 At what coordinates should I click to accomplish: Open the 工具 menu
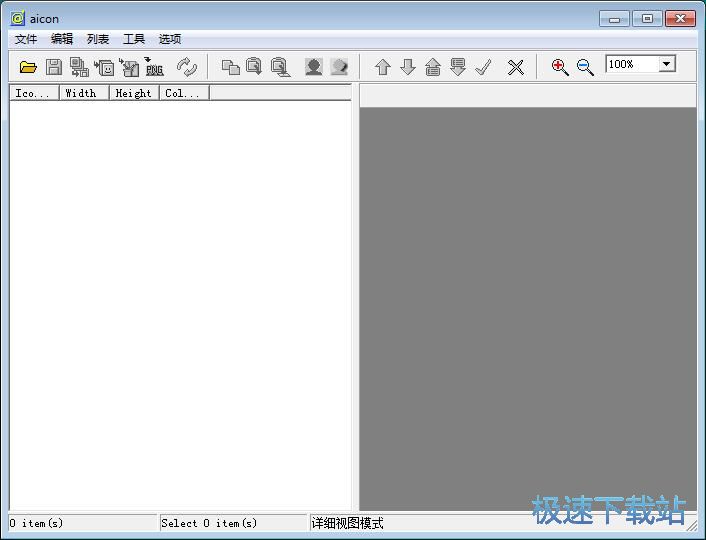tap(134, 39)
